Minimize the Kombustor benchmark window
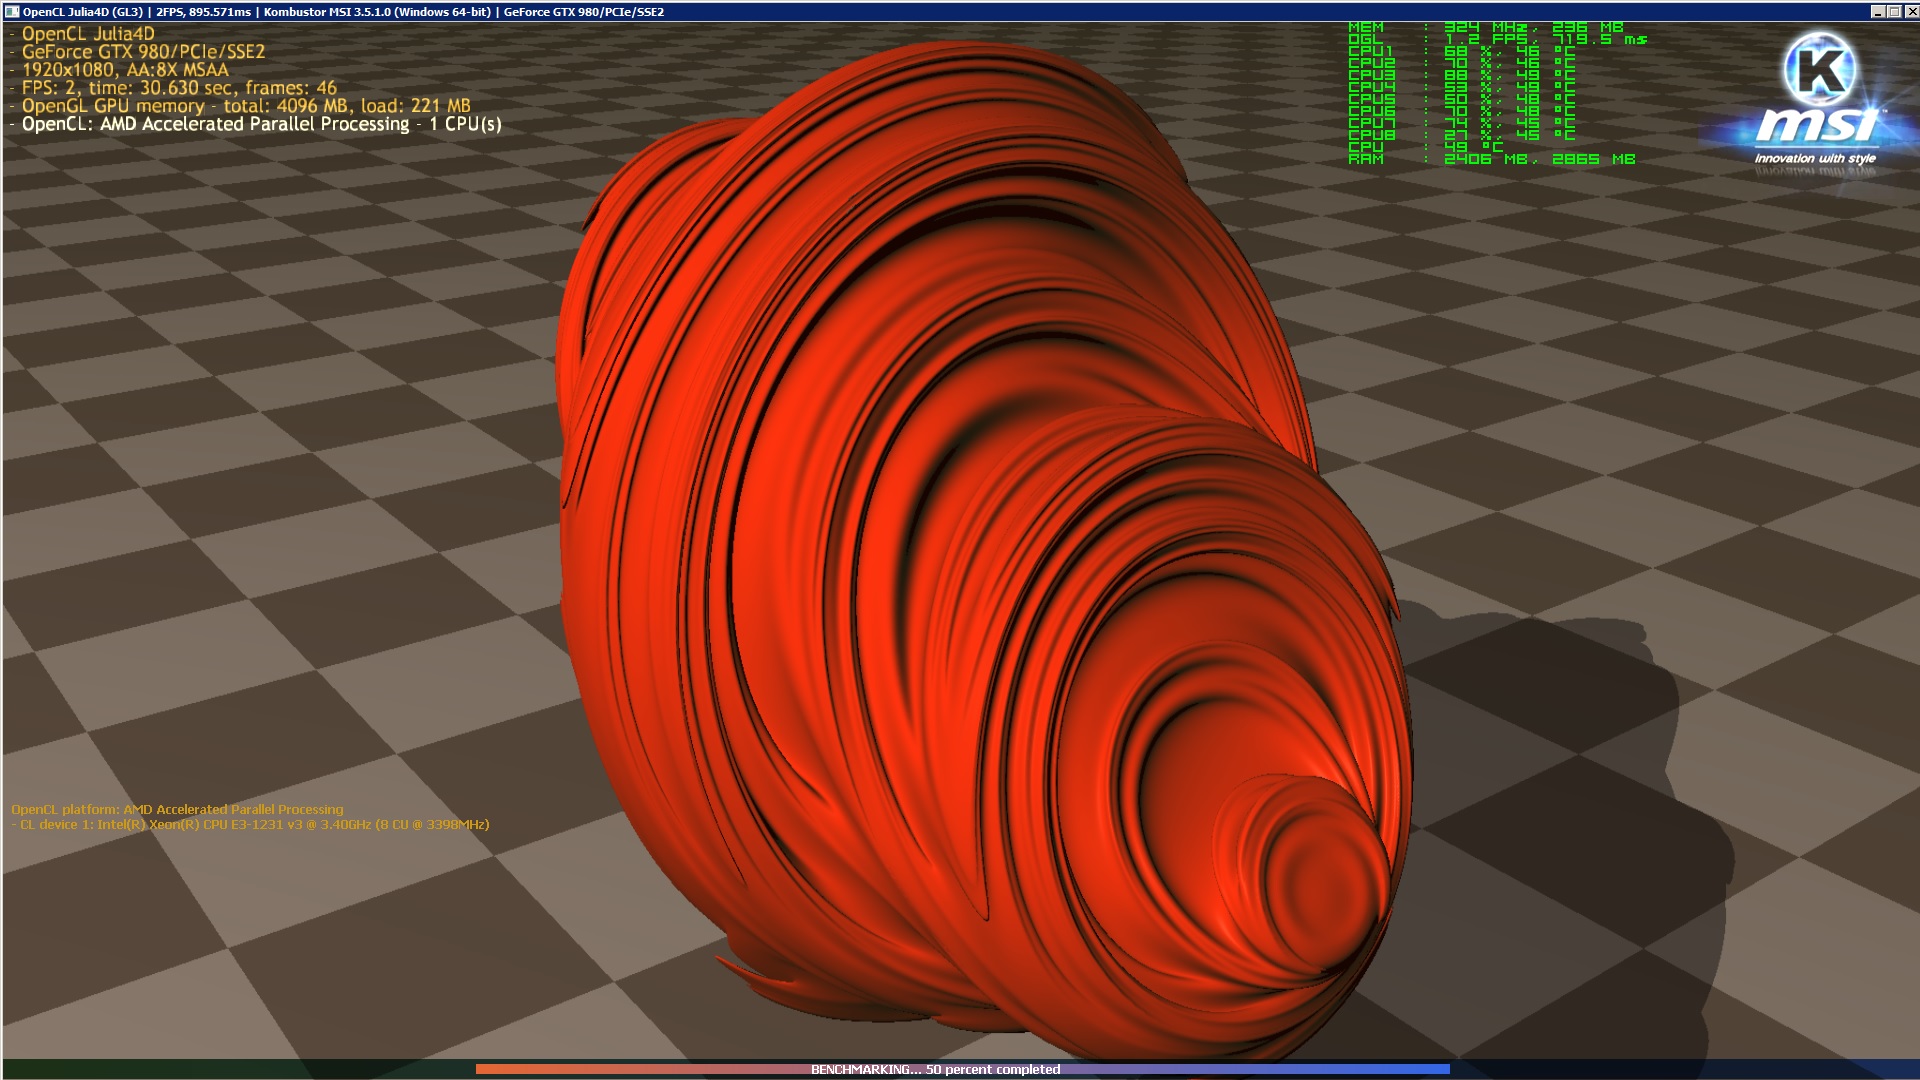 coord(1878,12)
